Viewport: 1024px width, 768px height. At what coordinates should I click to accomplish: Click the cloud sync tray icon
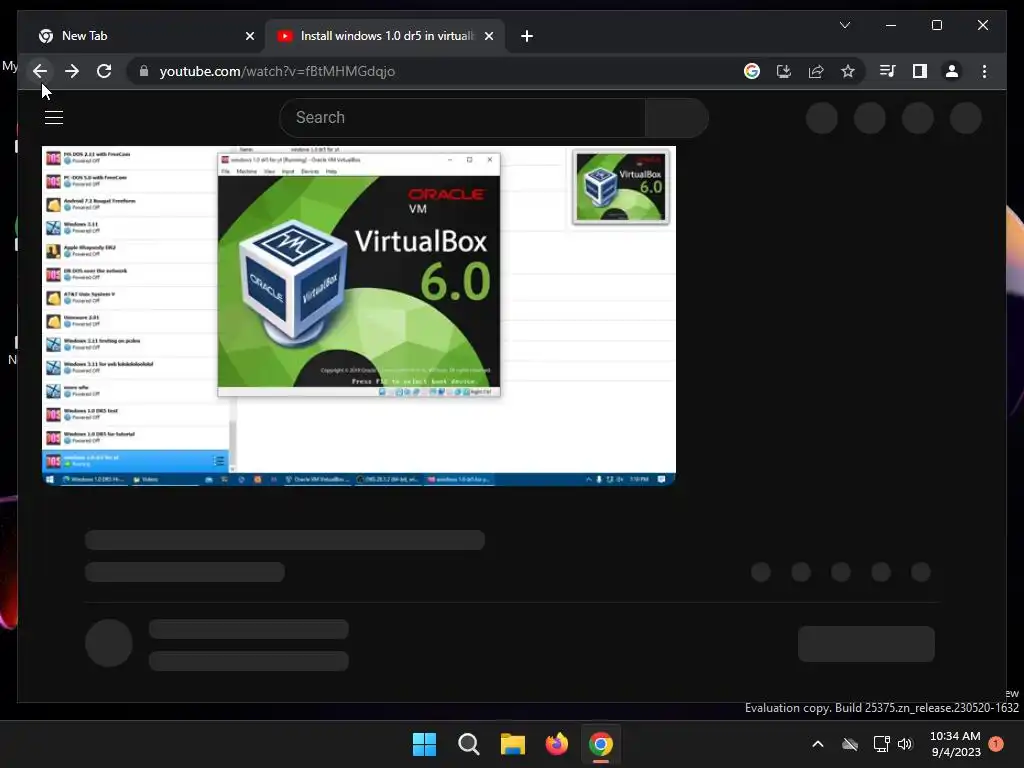(850, 744)
